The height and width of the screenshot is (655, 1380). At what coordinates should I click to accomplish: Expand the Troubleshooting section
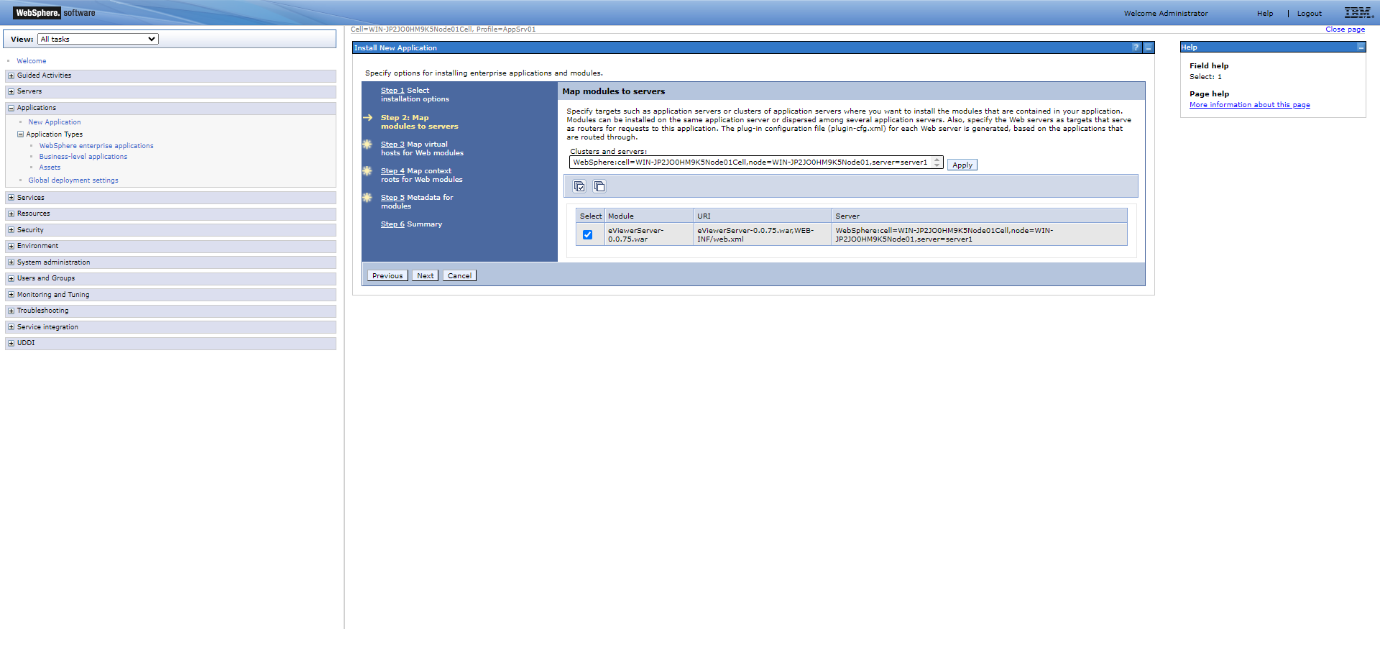coord(9,310)
